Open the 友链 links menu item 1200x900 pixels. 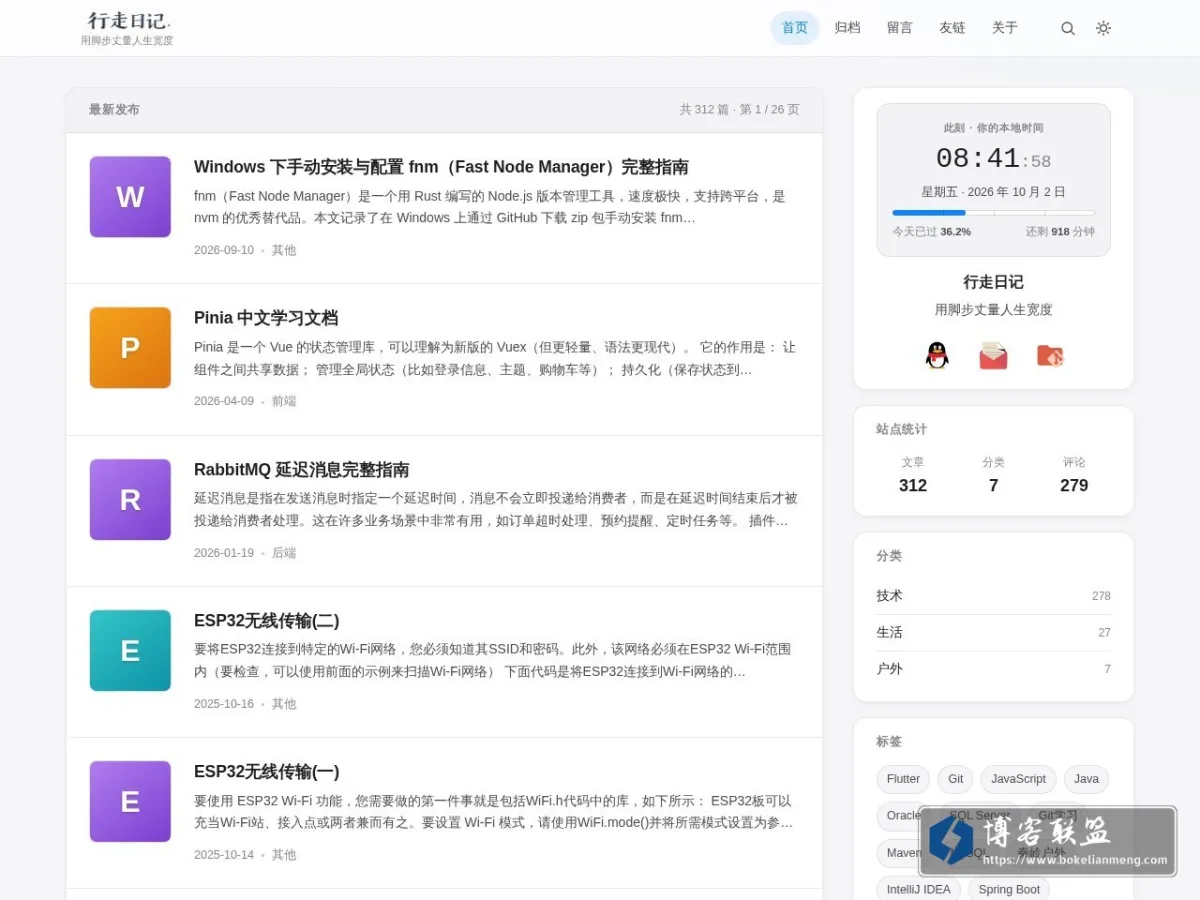[952, 28]
